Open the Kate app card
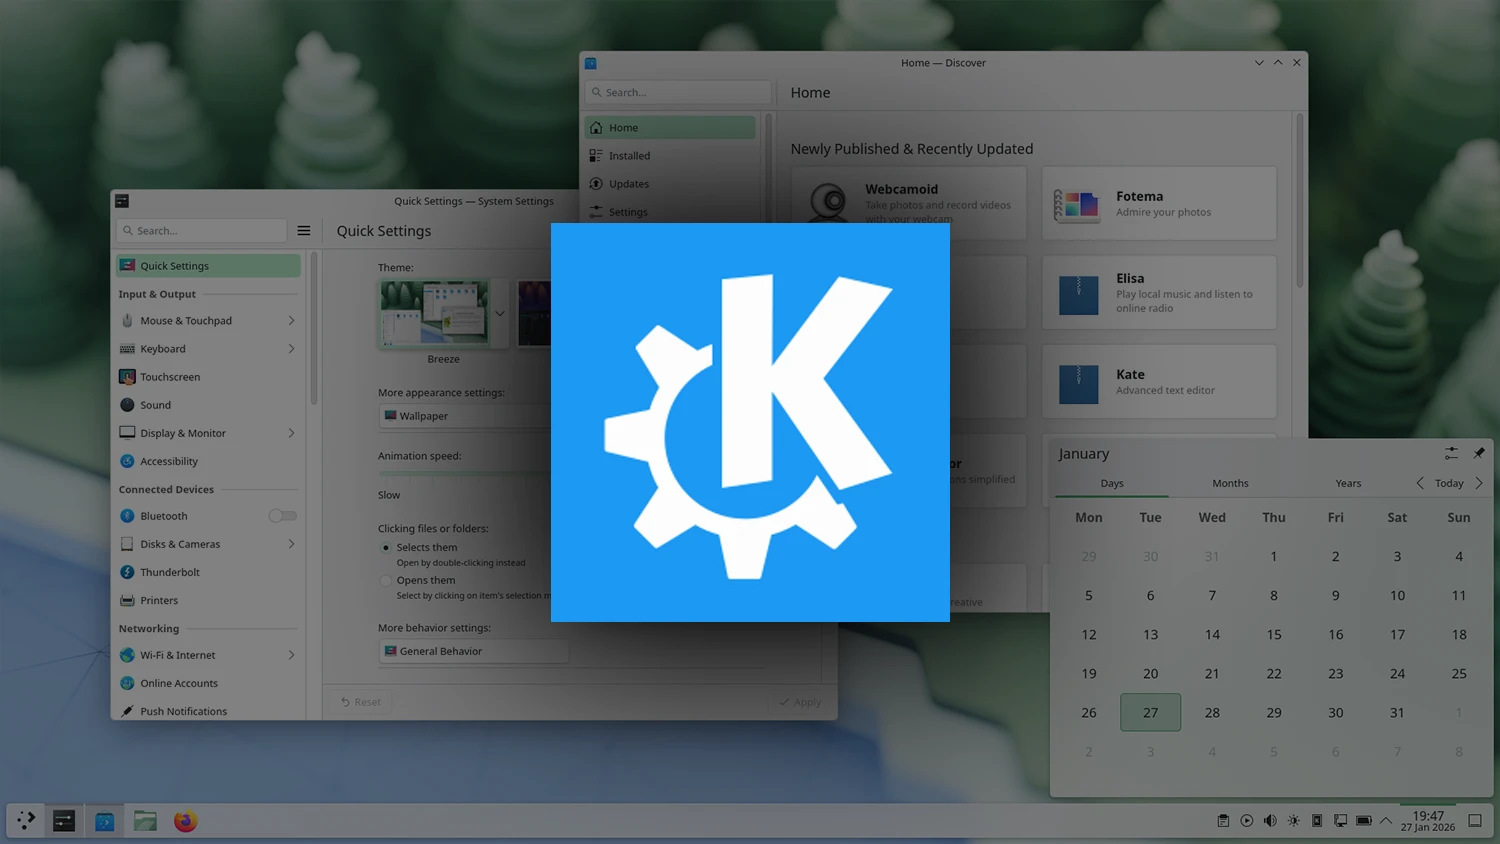This screenshot has width=1500, height=844. 1159,382
